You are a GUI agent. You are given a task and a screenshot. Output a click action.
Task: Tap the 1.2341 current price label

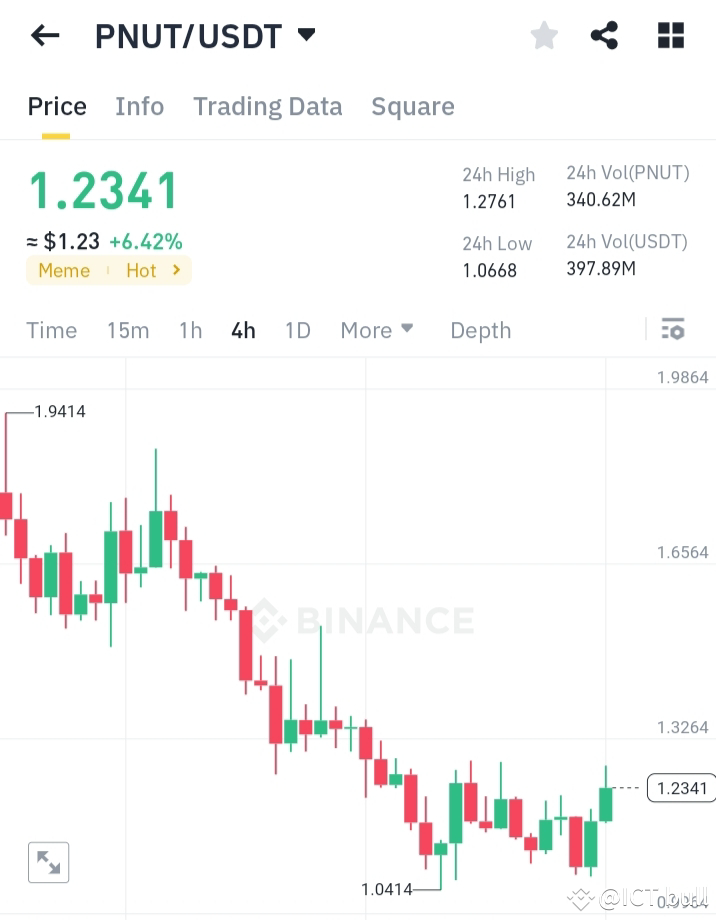point(681,788)
